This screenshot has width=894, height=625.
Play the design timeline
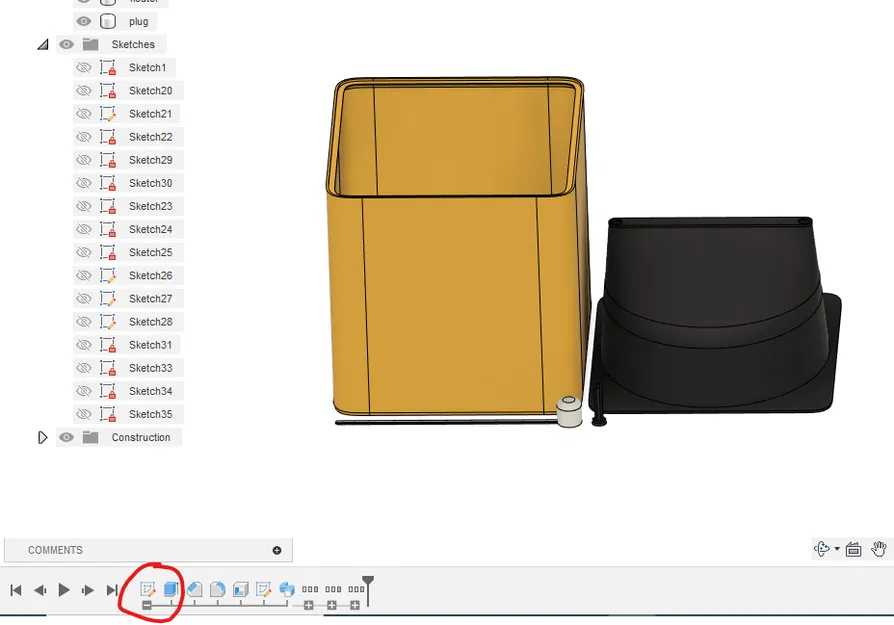coord(64,590)
